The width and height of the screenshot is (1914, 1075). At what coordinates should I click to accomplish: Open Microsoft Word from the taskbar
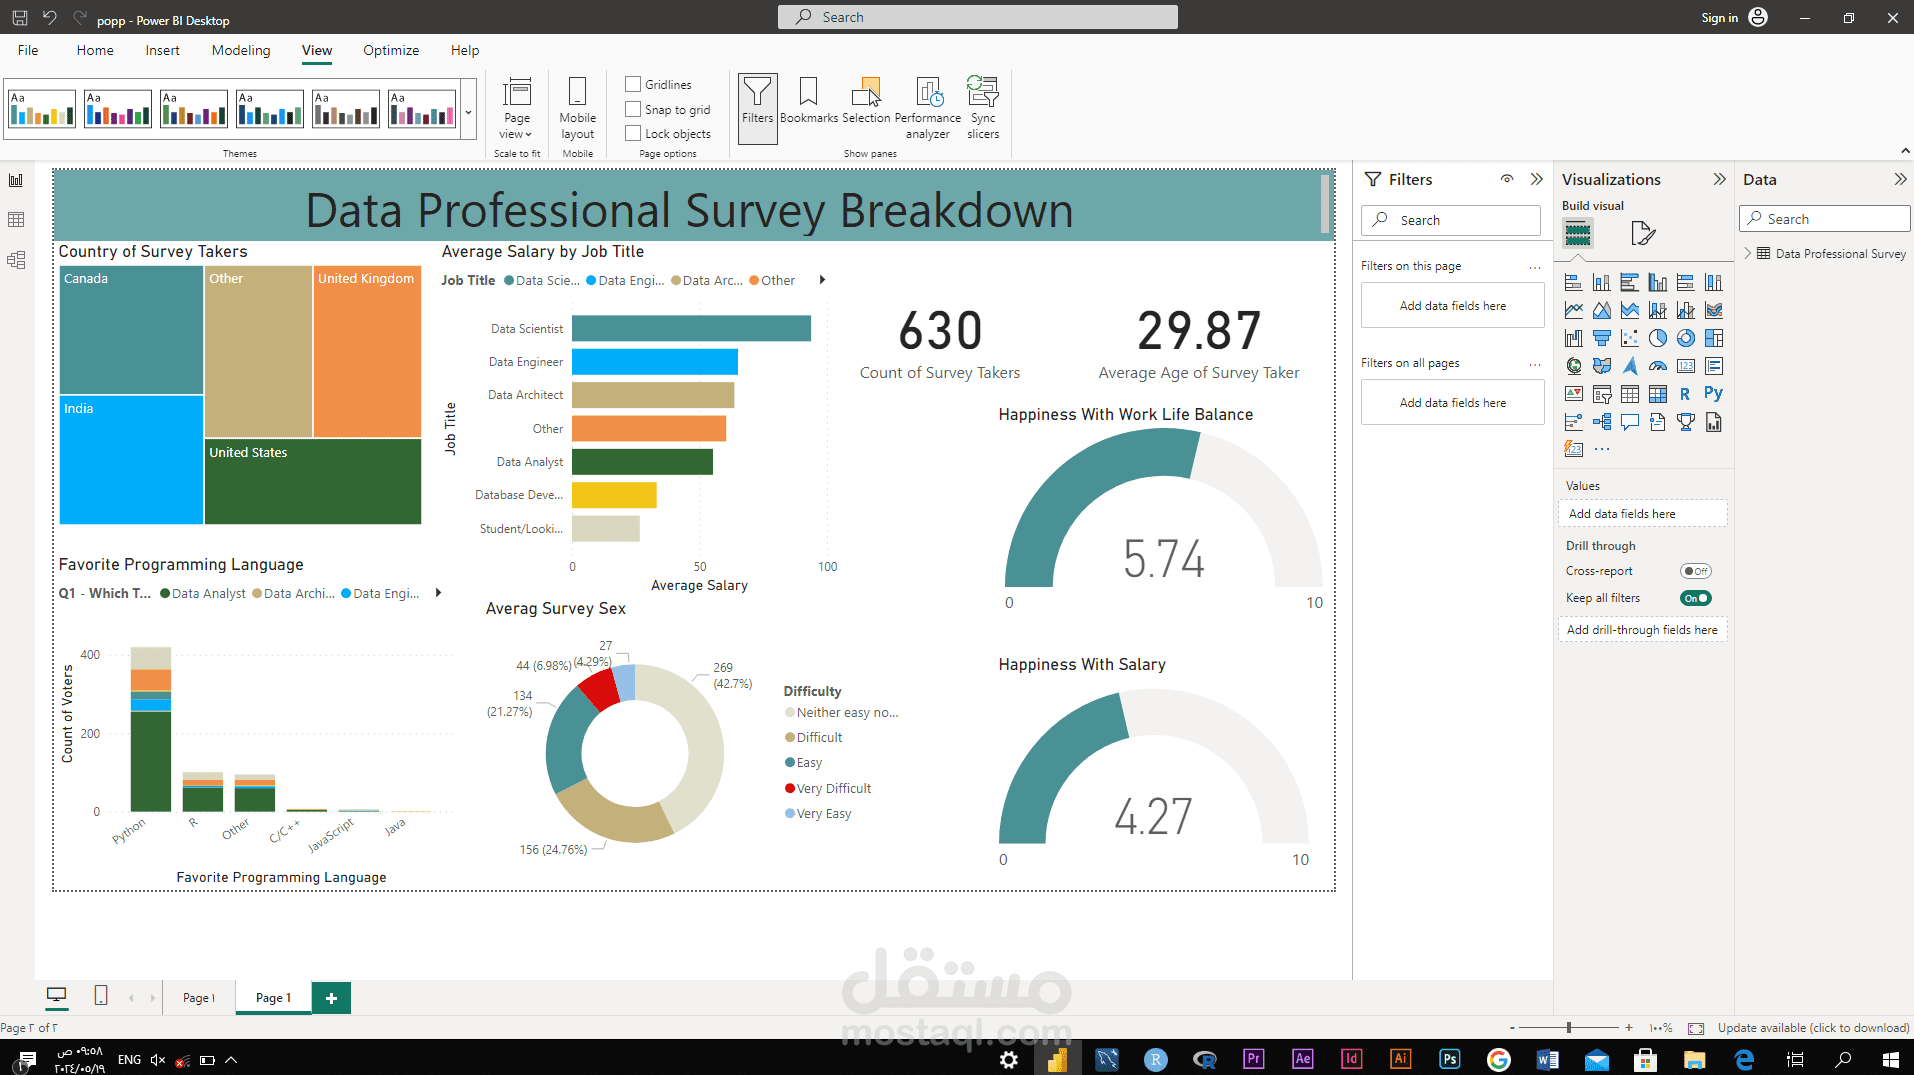(x=1547, y=1059)
